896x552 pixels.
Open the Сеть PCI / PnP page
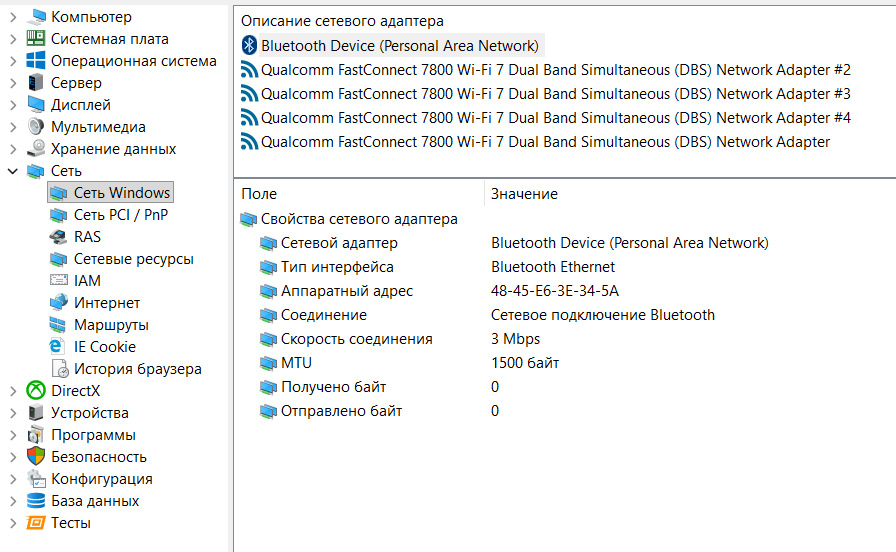120,215
